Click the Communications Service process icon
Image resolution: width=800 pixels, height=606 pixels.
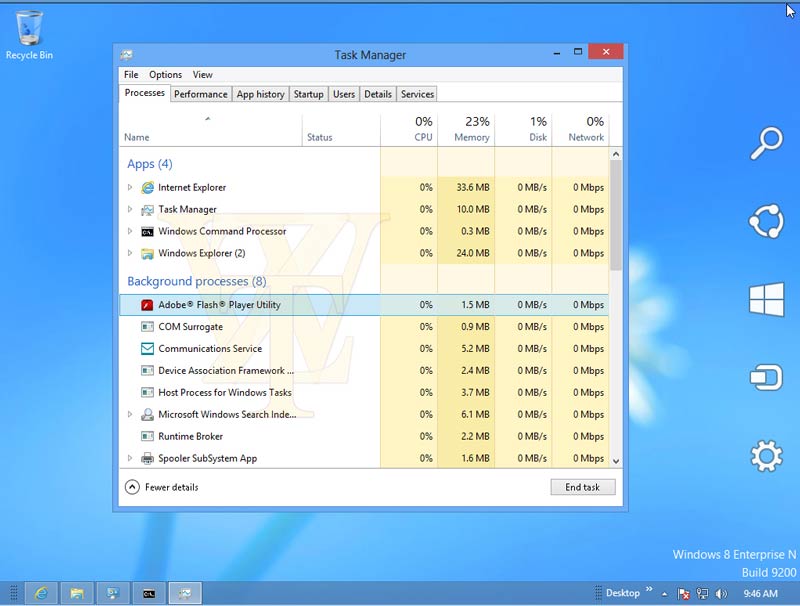[147, 349]
